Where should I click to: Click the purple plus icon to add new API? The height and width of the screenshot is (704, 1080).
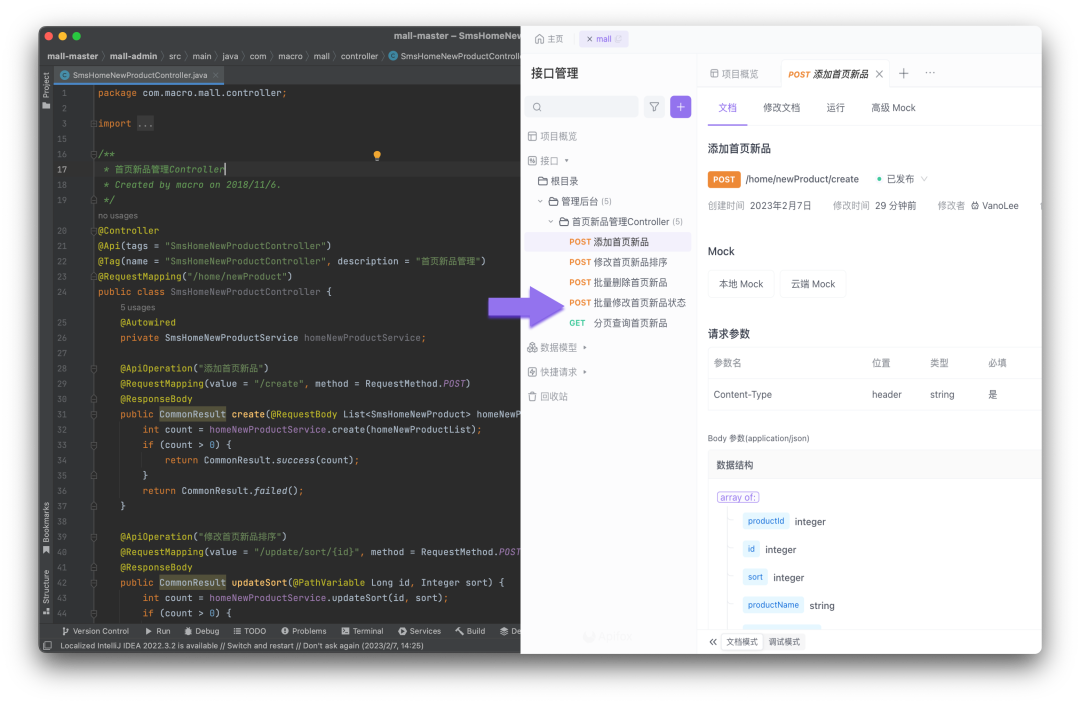[x=680, y=106]
